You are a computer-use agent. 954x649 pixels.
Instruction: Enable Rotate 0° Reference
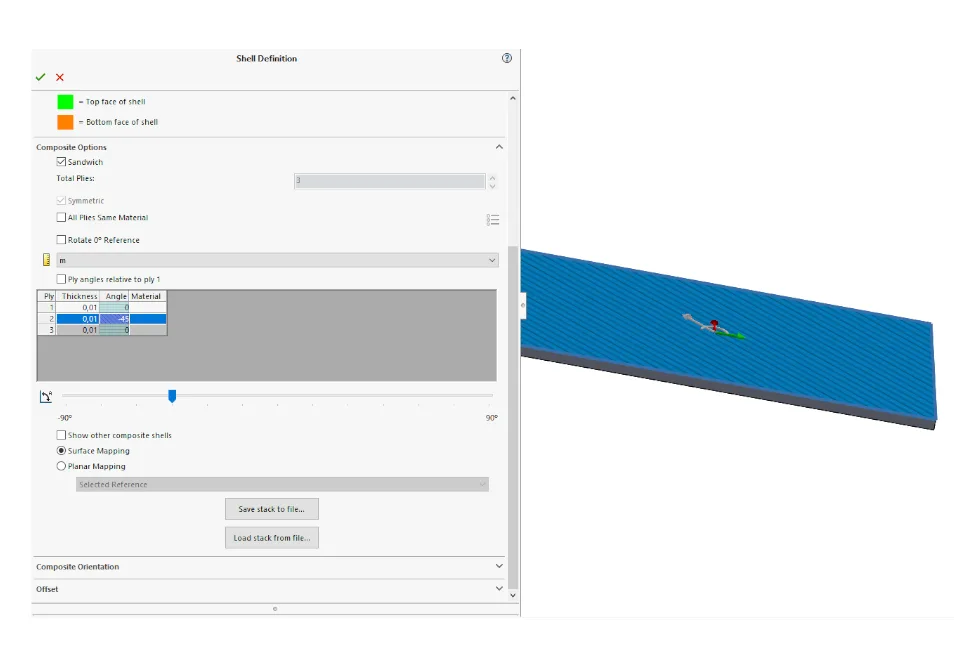click(61, 240)
